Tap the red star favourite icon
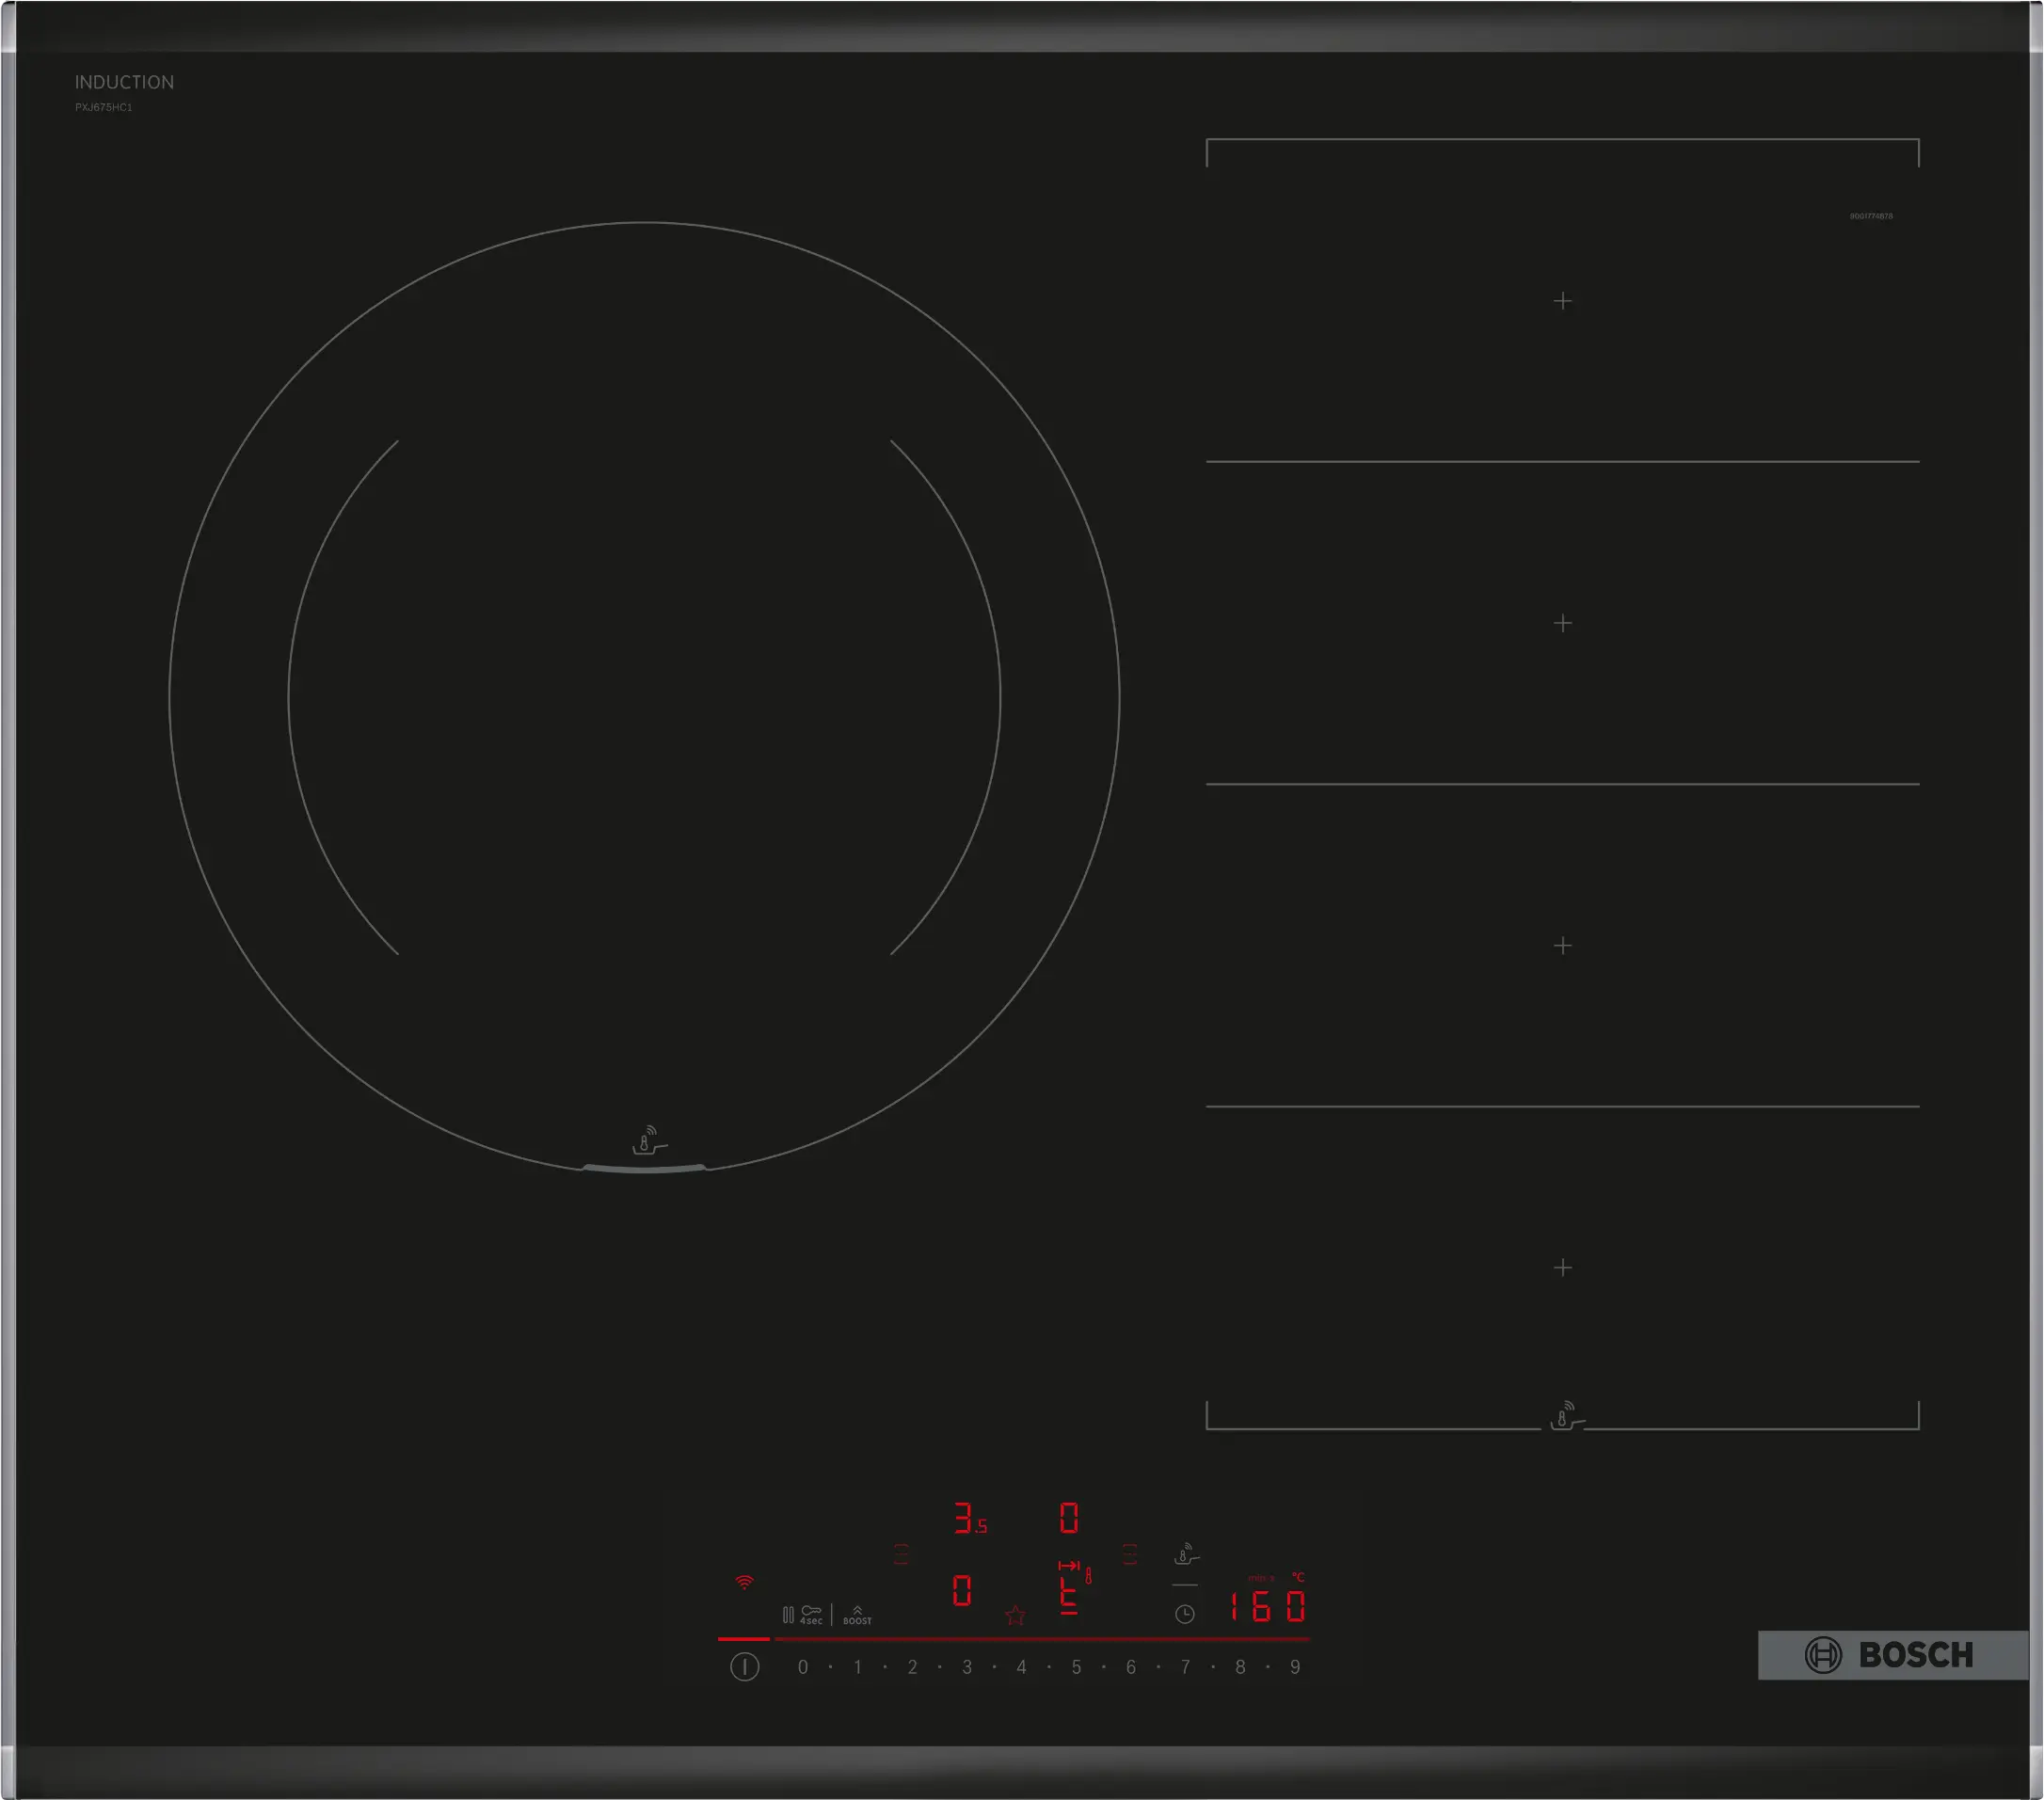Image resolution: width=2044 pixels, height=1800 pixels. [x=1015, y=1615]
